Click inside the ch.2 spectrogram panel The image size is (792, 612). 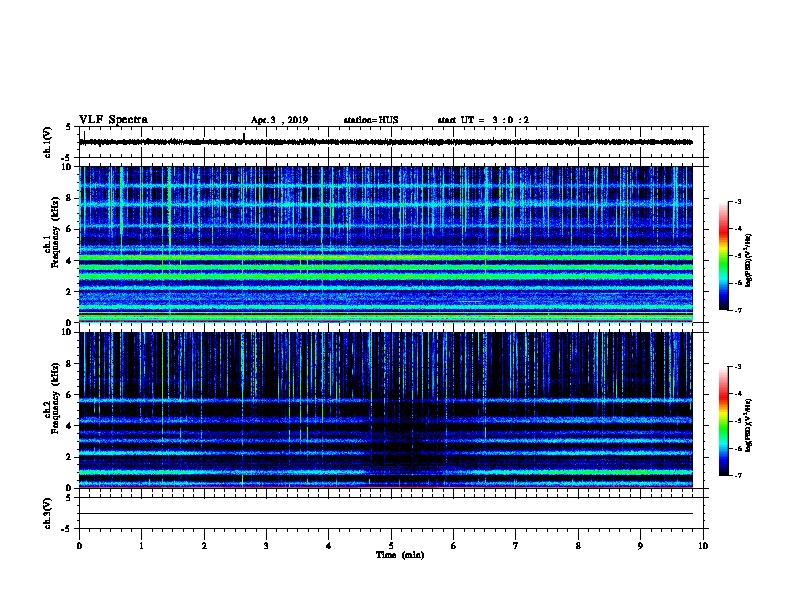coord(385,410)
